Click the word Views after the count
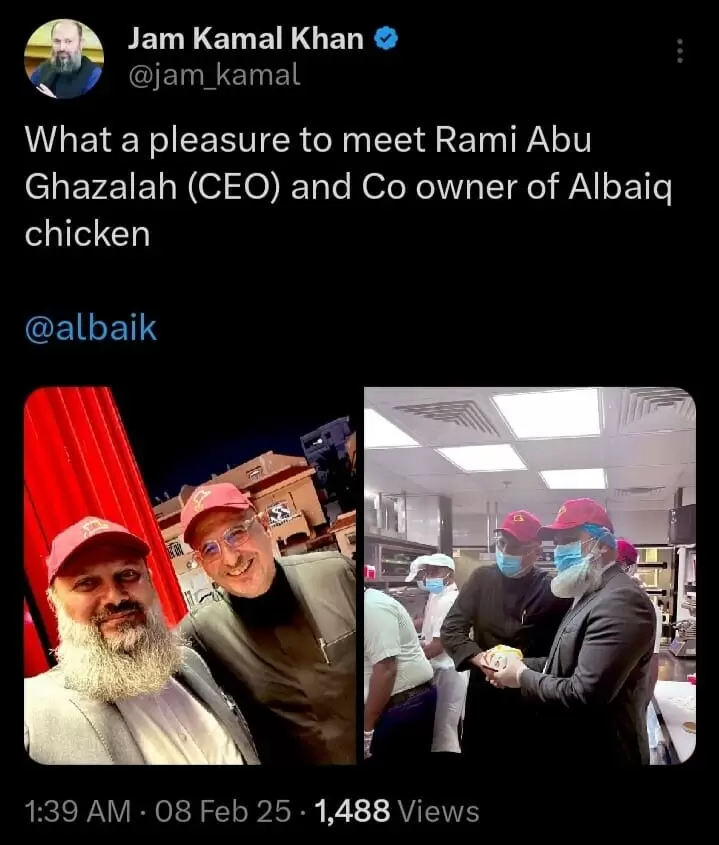 438,811
